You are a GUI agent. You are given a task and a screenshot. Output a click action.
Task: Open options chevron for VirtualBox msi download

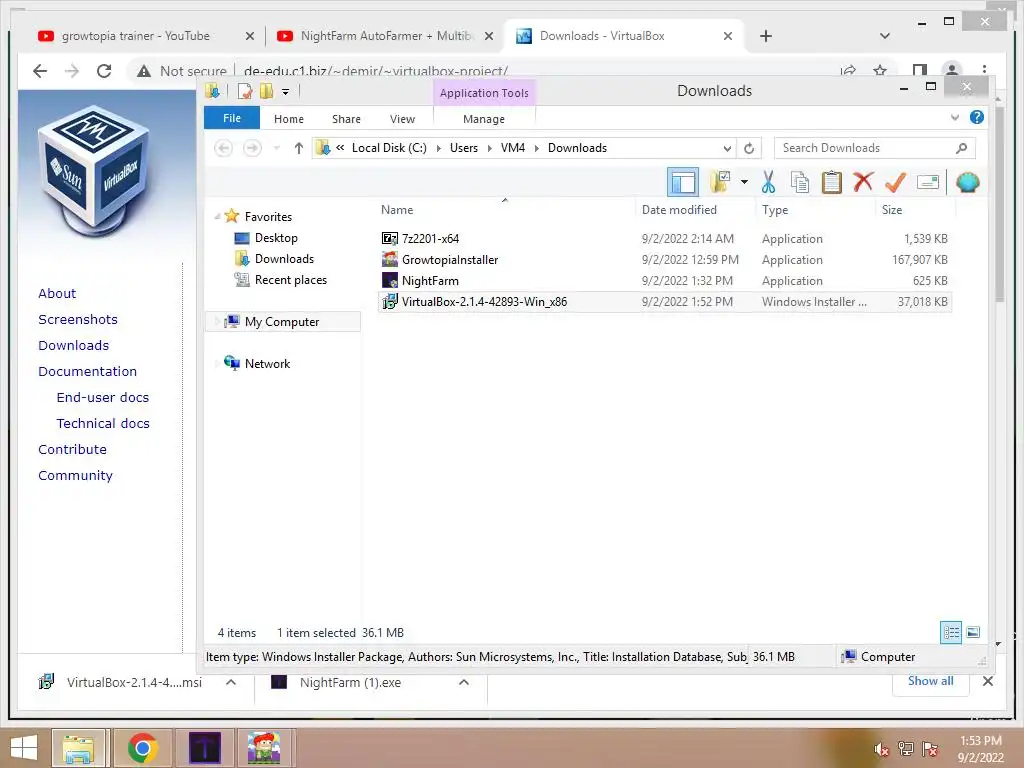click(231, 682)
